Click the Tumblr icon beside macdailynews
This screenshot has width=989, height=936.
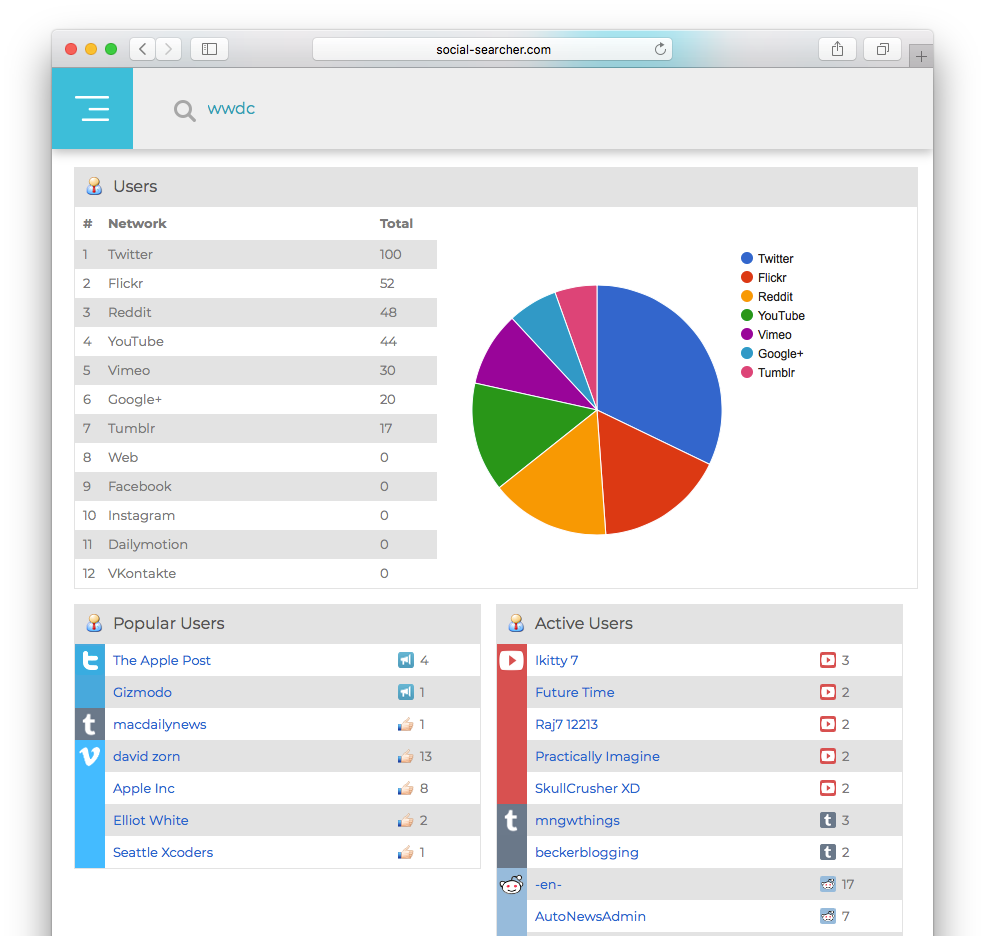pos(90,724)
